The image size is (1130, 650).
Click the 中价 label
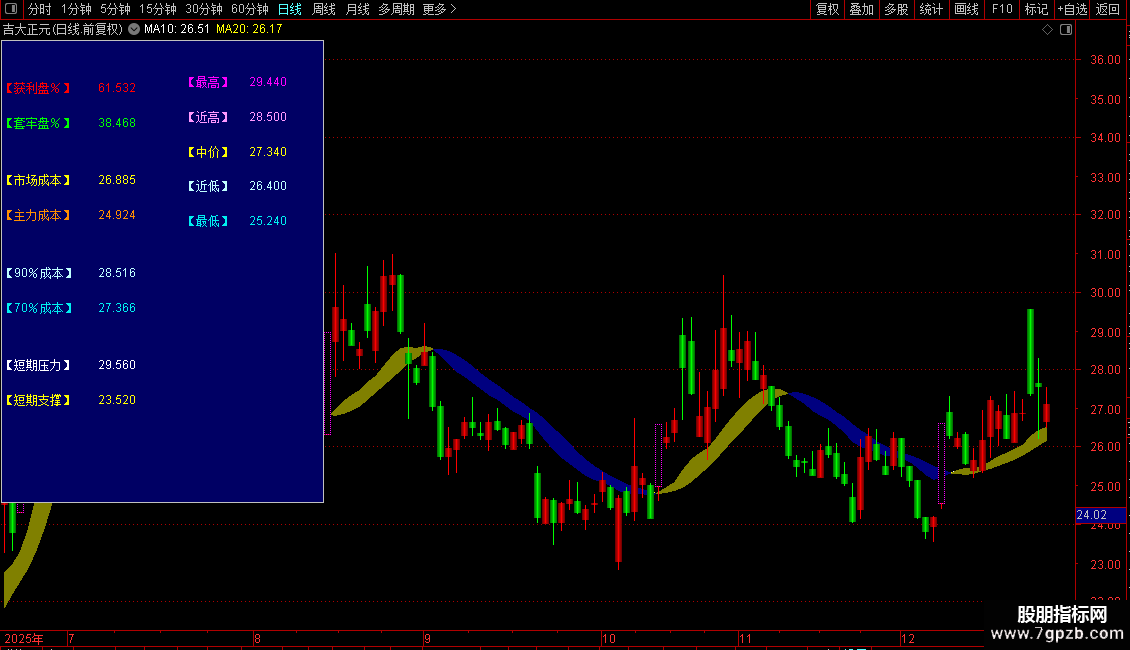208,152
